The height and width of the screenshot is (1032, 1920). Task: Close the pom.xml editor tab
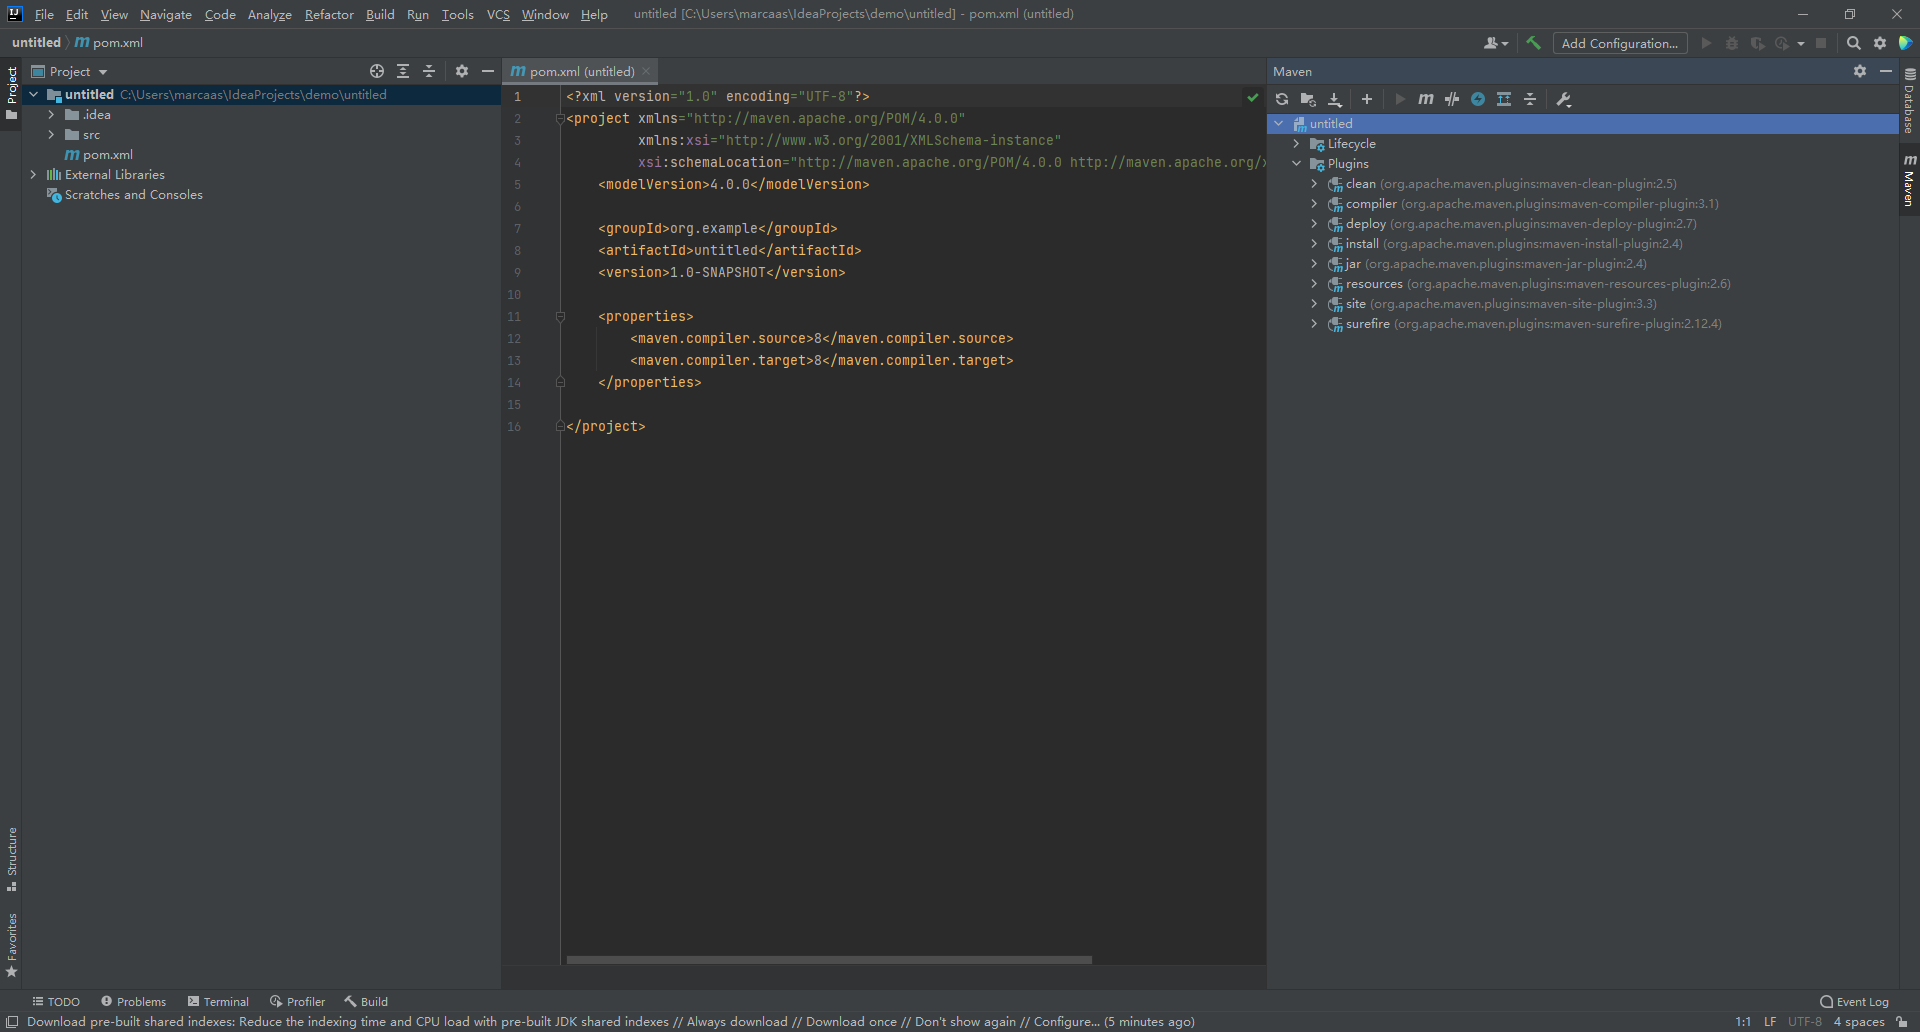coord(647,71)
